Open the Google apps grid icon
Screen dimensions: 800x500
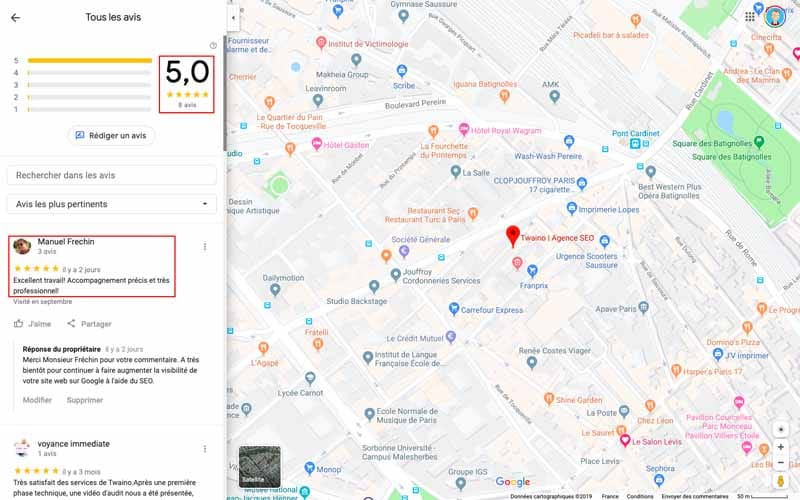[x=749, y=17]
